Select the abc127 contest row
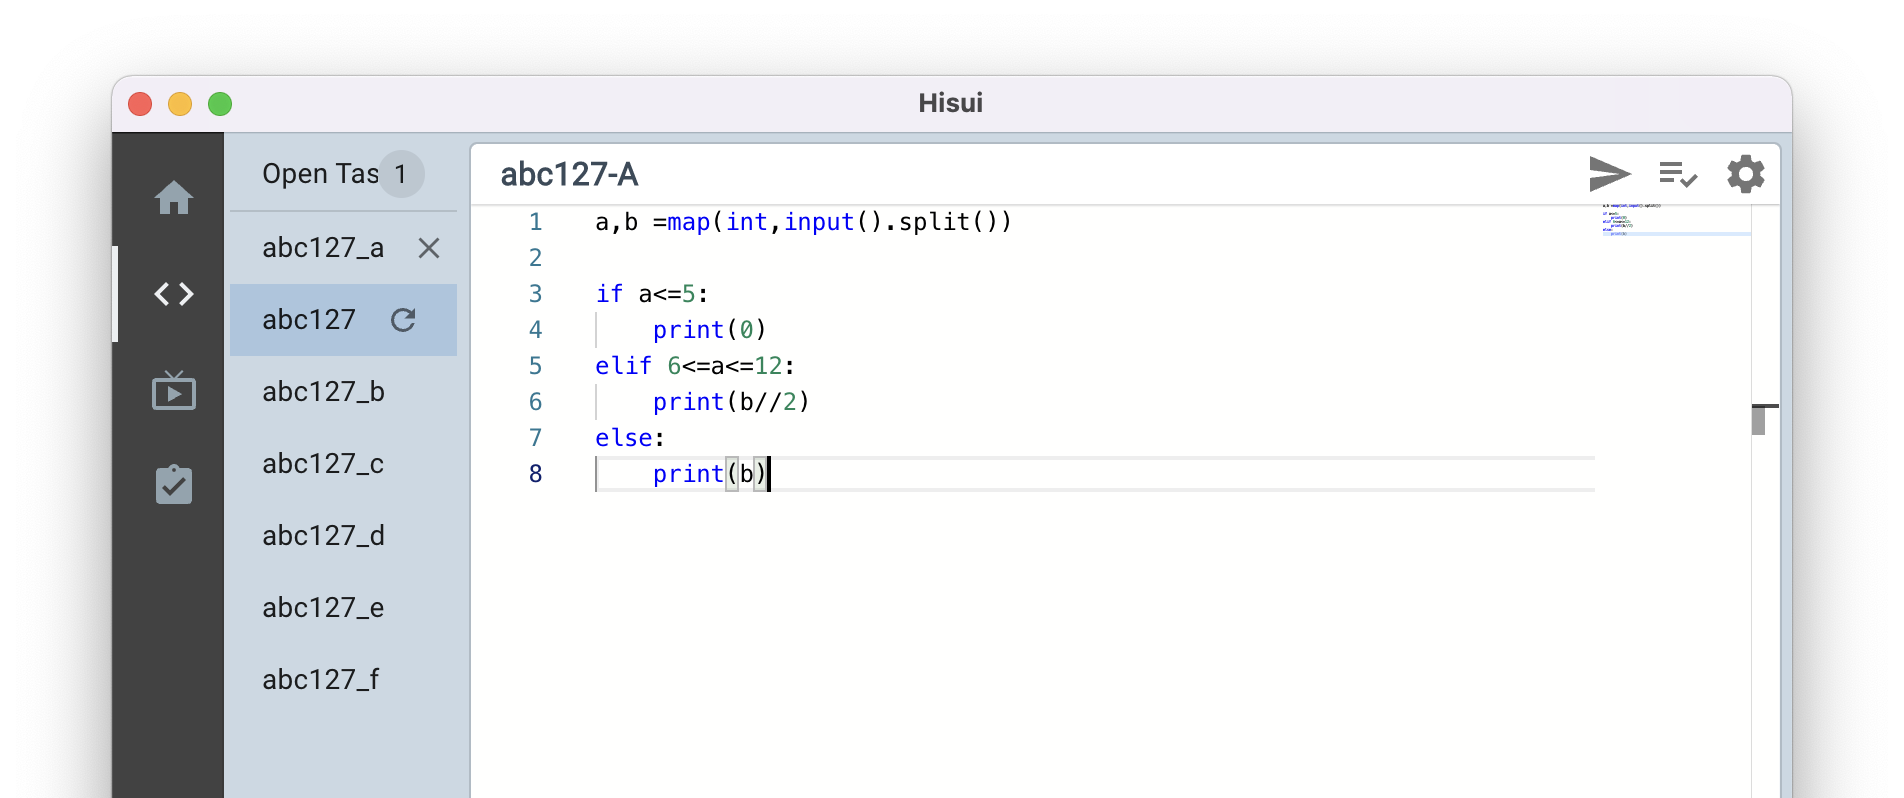 coord(343,320)
